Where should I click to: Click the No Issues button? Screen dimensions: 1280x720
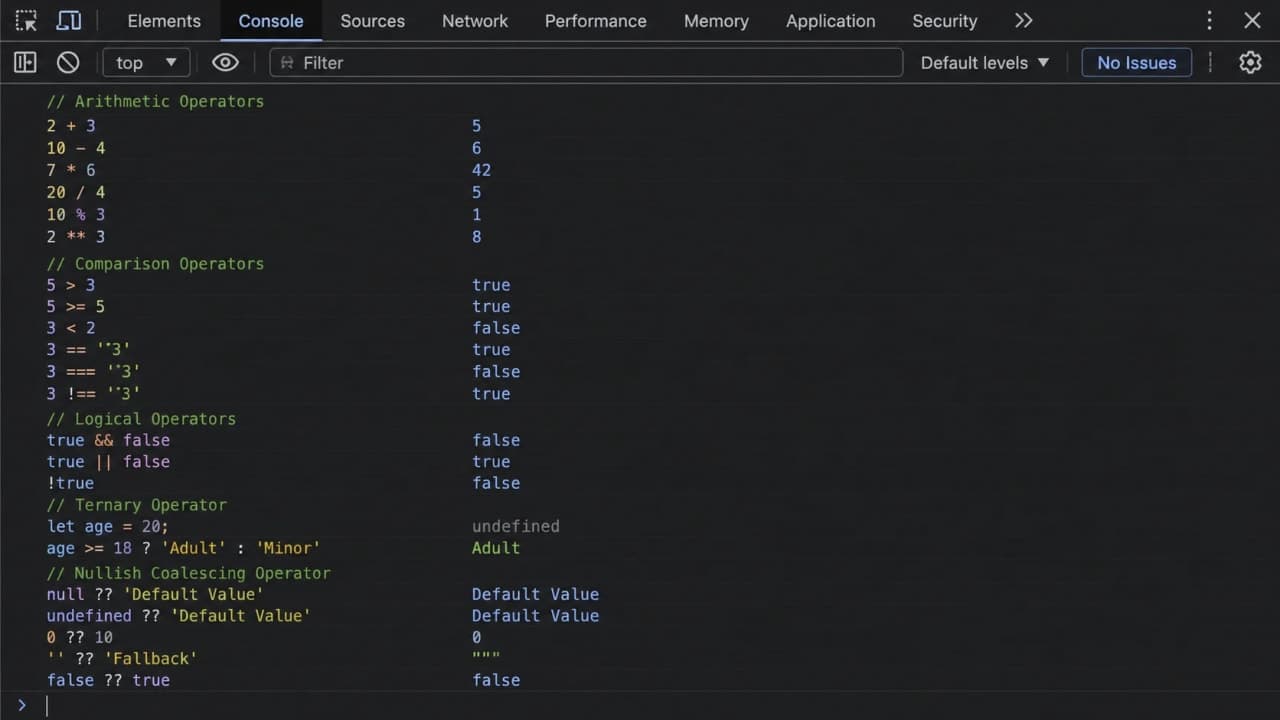(1137, 62)
